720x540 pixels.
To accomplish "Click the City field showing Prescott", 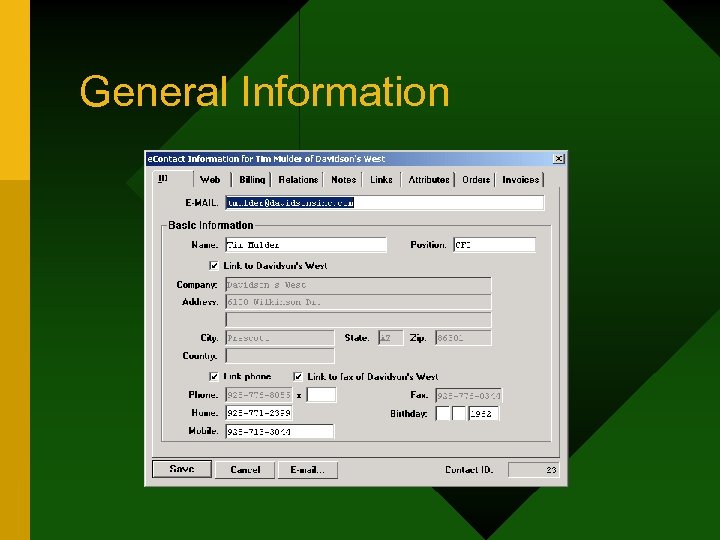I will [280, 338].
